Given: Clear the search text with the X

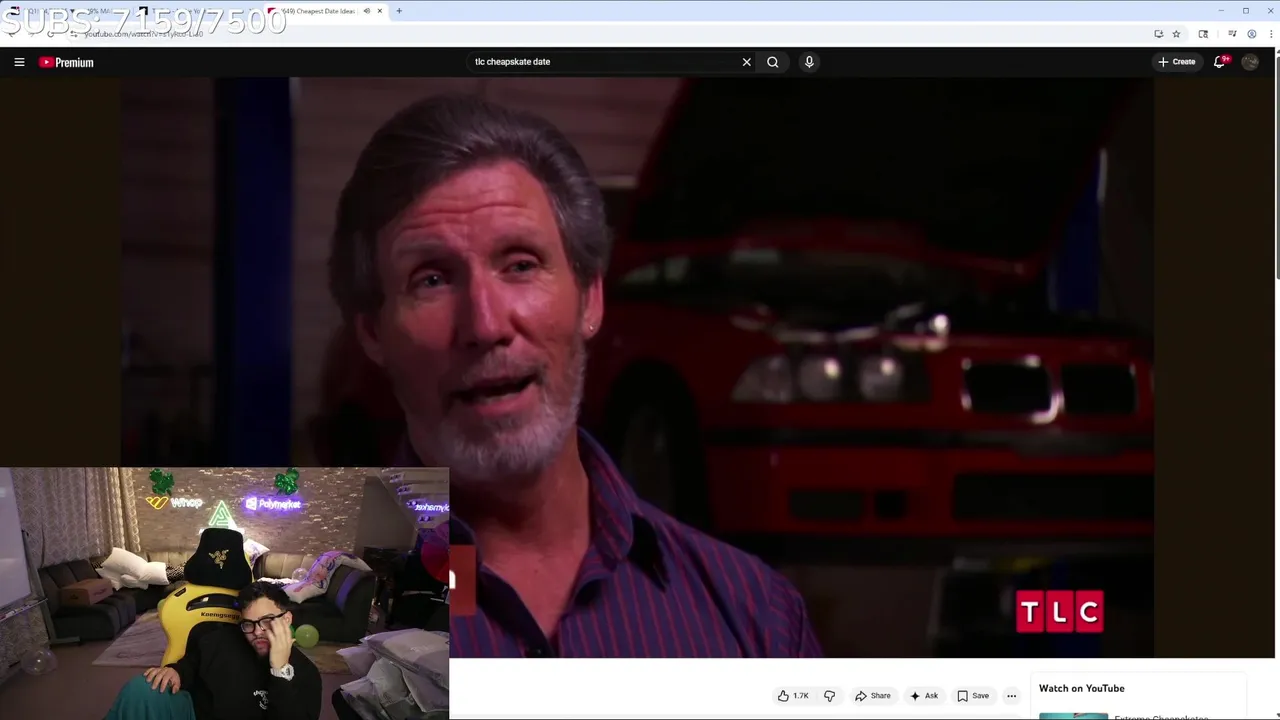Looking at the screenshot, I should coord(746,62).
